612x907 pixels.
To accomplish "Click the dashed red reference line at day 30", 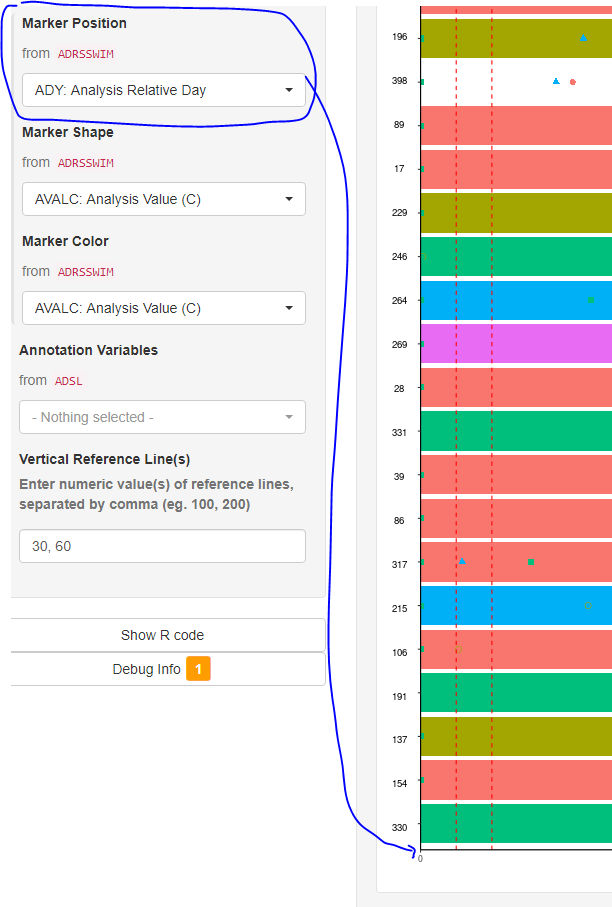I will [x=457, y=450].
